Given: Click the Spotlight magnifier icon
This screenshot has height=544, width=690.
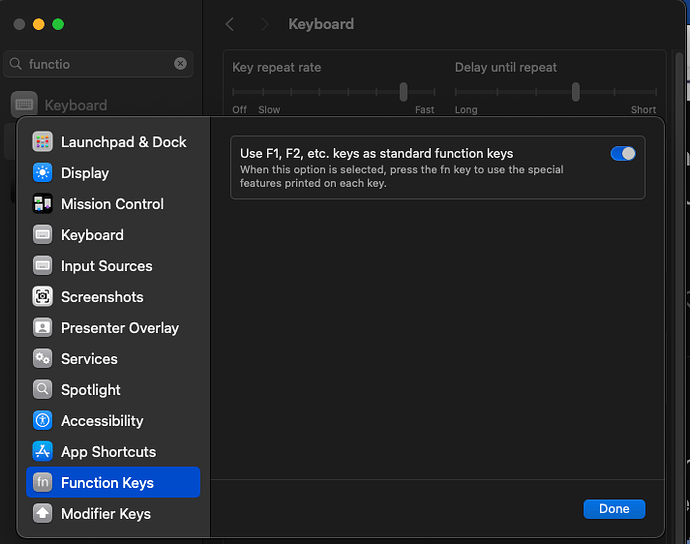Looking at the screenshot, I should pyautogui.click(x=42, y=390).
